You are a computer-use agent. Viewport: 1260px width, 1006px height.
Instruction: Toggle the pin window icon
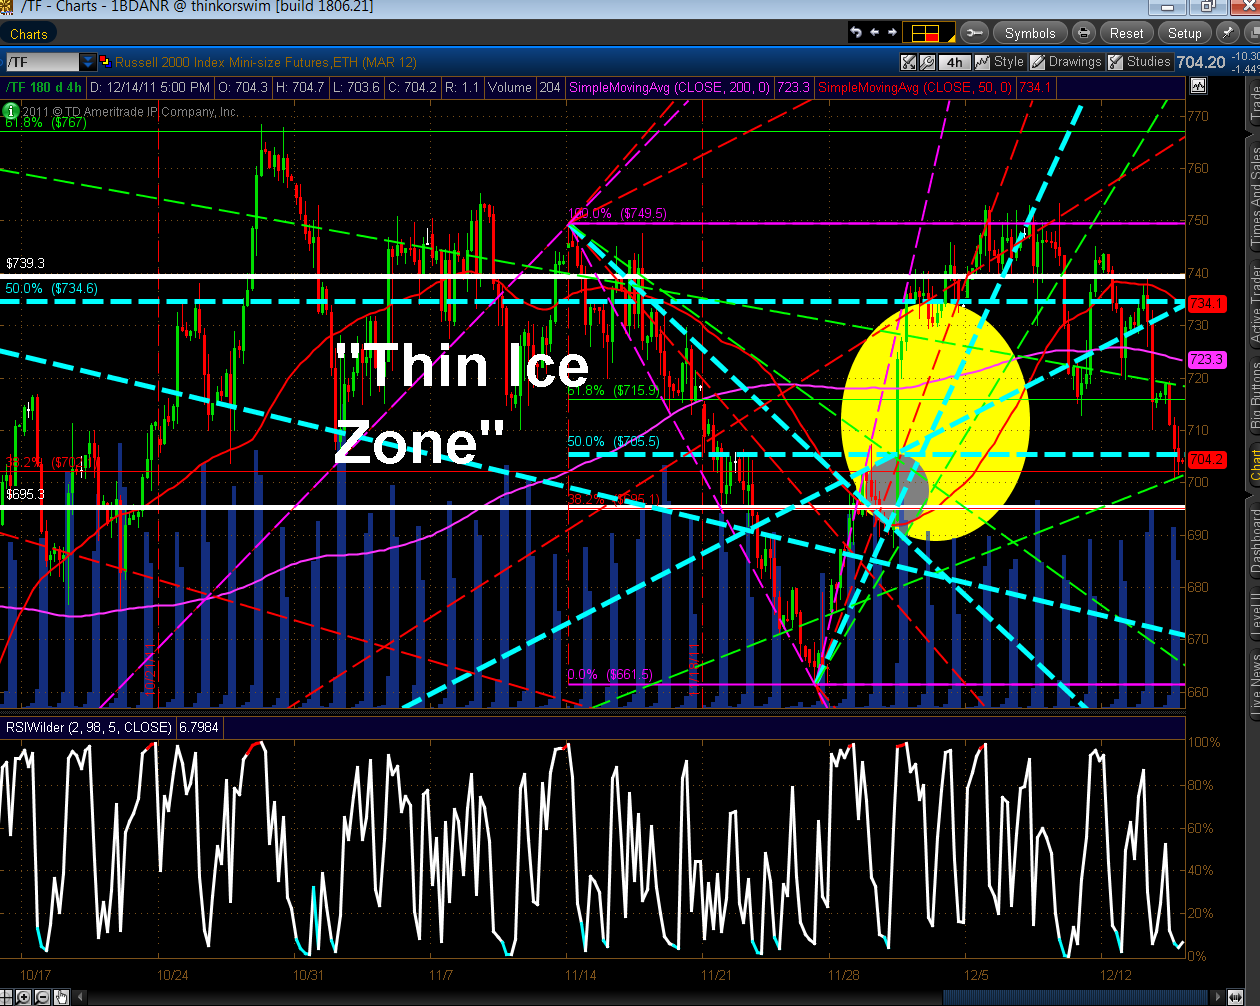click(x=1228, y=33)
